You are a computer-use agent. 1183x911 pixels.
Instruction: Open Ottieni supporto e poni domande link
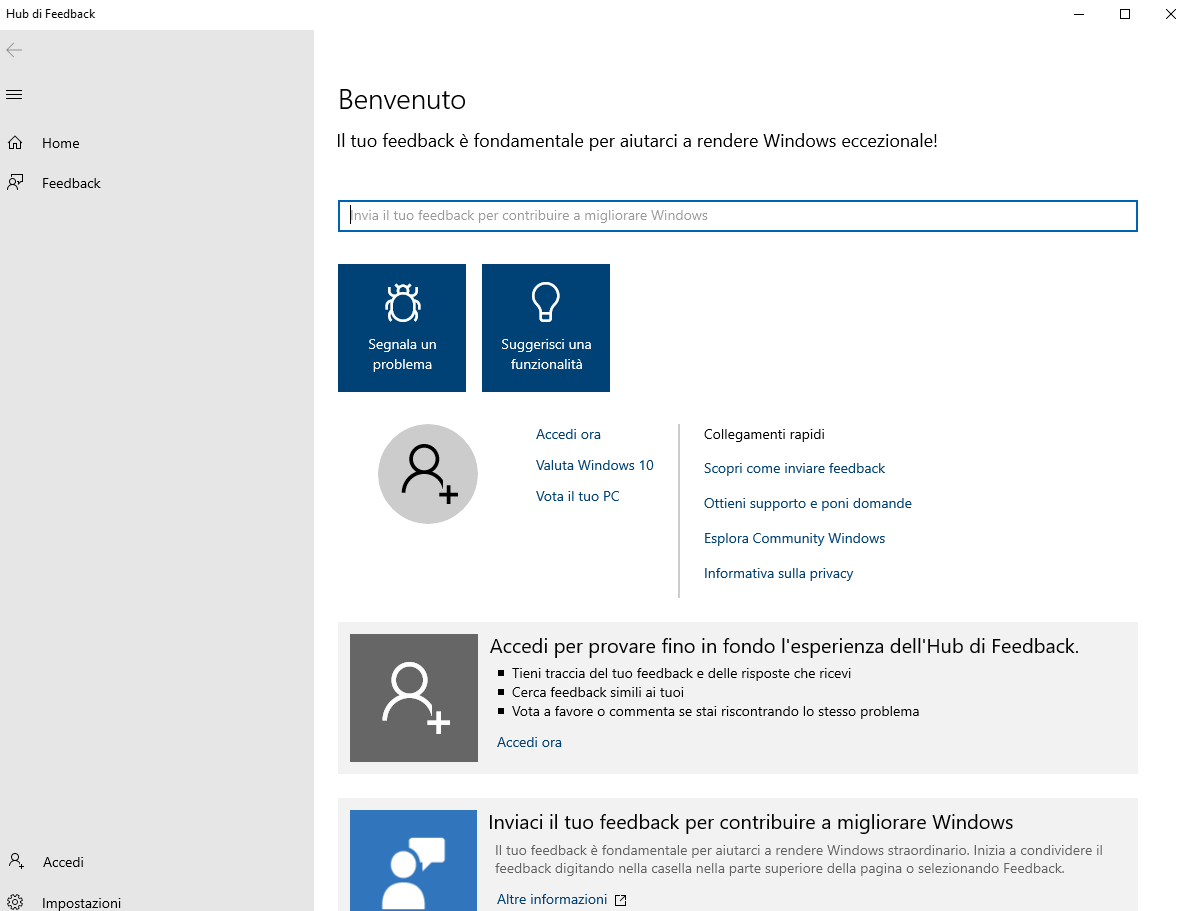(x=807, y=503)
